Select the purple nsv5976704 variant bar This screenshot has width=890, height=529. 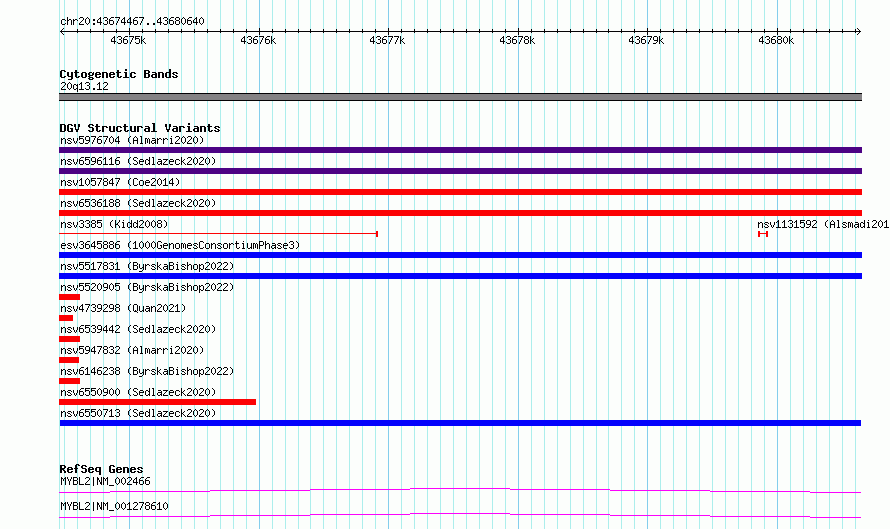(460, 150)
